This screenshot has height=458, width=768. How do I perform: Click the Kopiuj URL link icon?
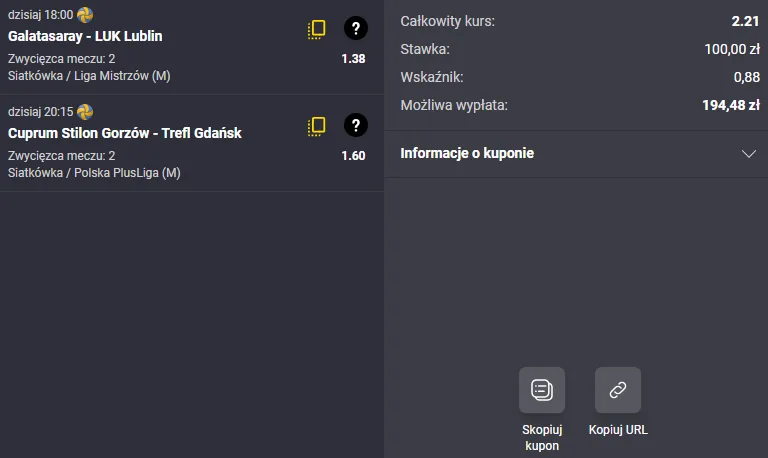[x=618, y=390]
